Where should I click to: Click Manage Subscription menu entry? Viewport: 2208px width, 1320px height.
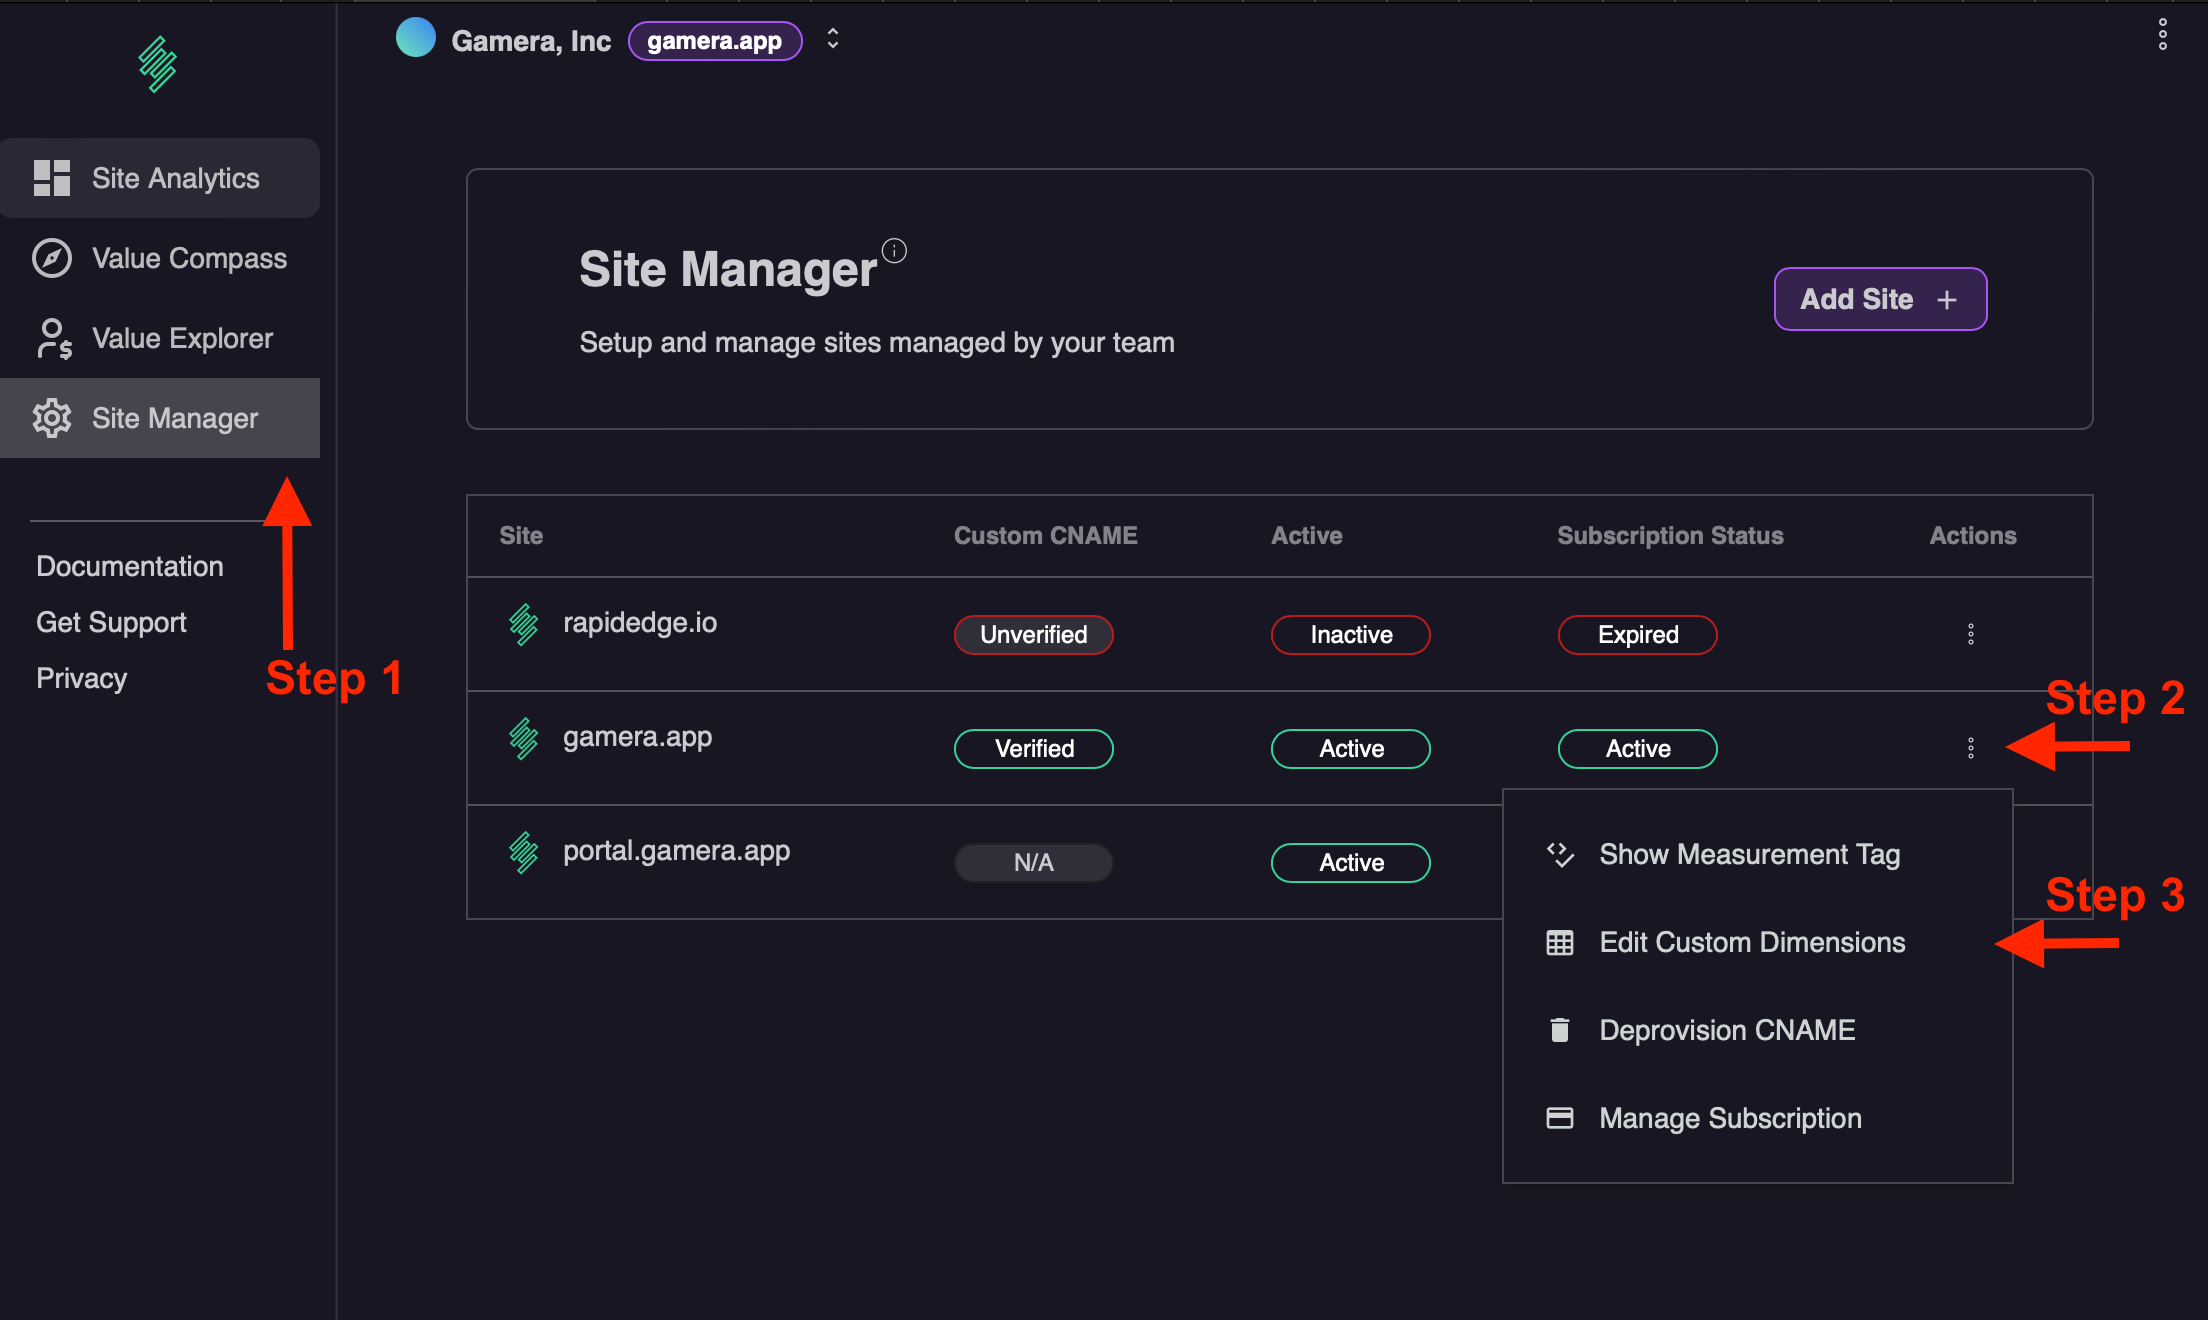coord(1730,1118)
